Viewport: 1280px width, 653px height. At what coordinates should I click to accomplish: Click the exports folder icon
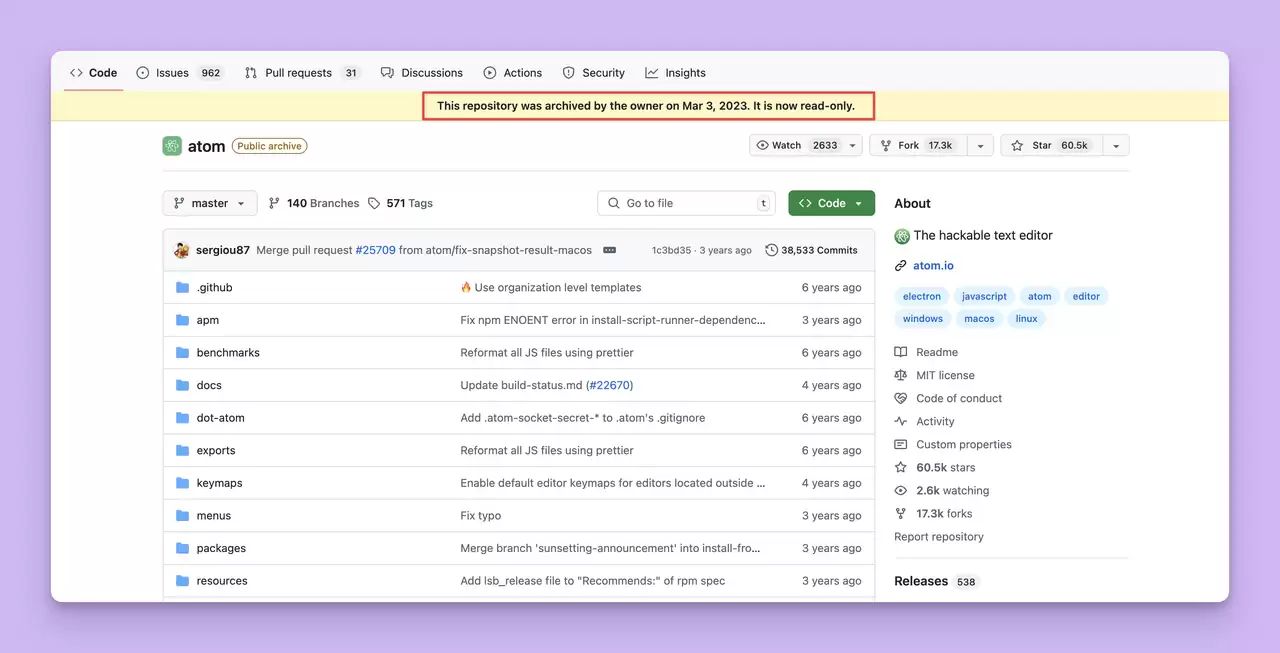[182, 450]
